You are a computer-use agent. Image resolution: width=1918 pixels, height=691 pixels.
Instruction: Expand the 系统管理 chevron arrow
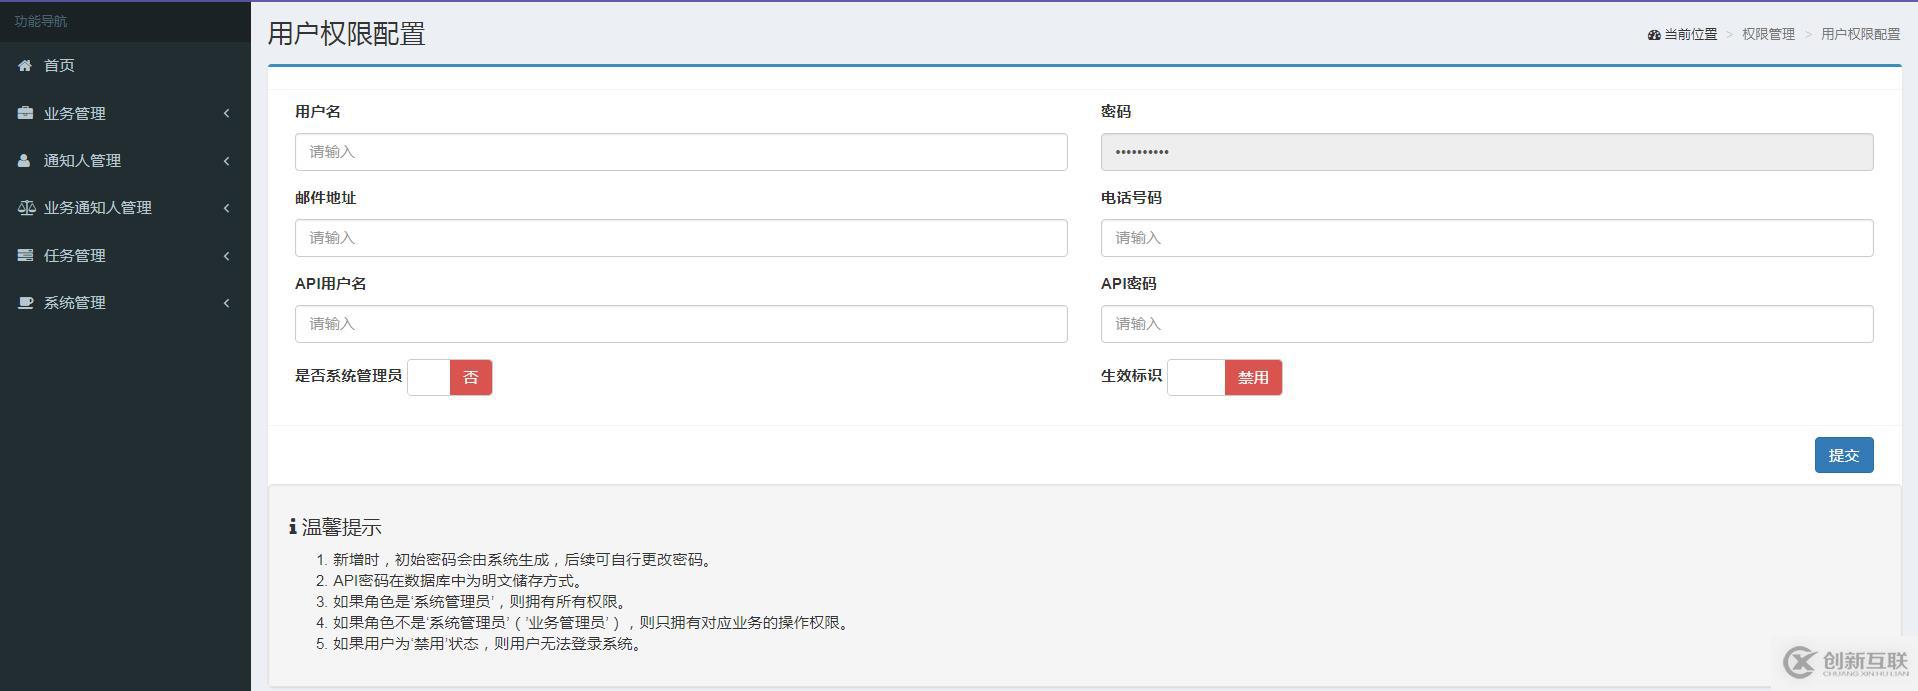coord(227,303)
